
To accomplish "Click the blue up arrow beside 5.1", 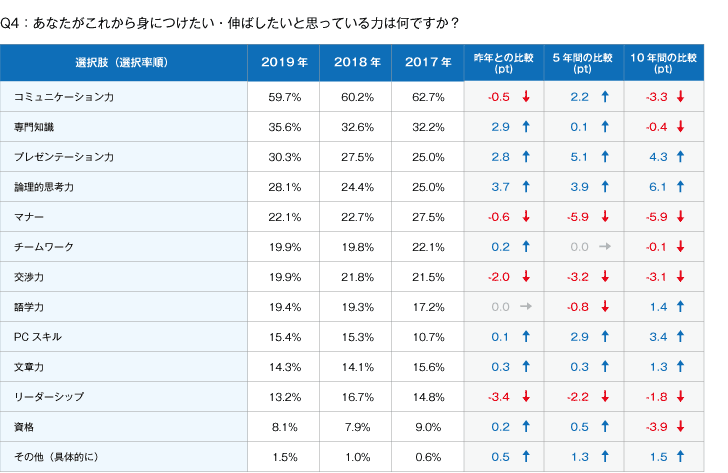I will 605,157.
